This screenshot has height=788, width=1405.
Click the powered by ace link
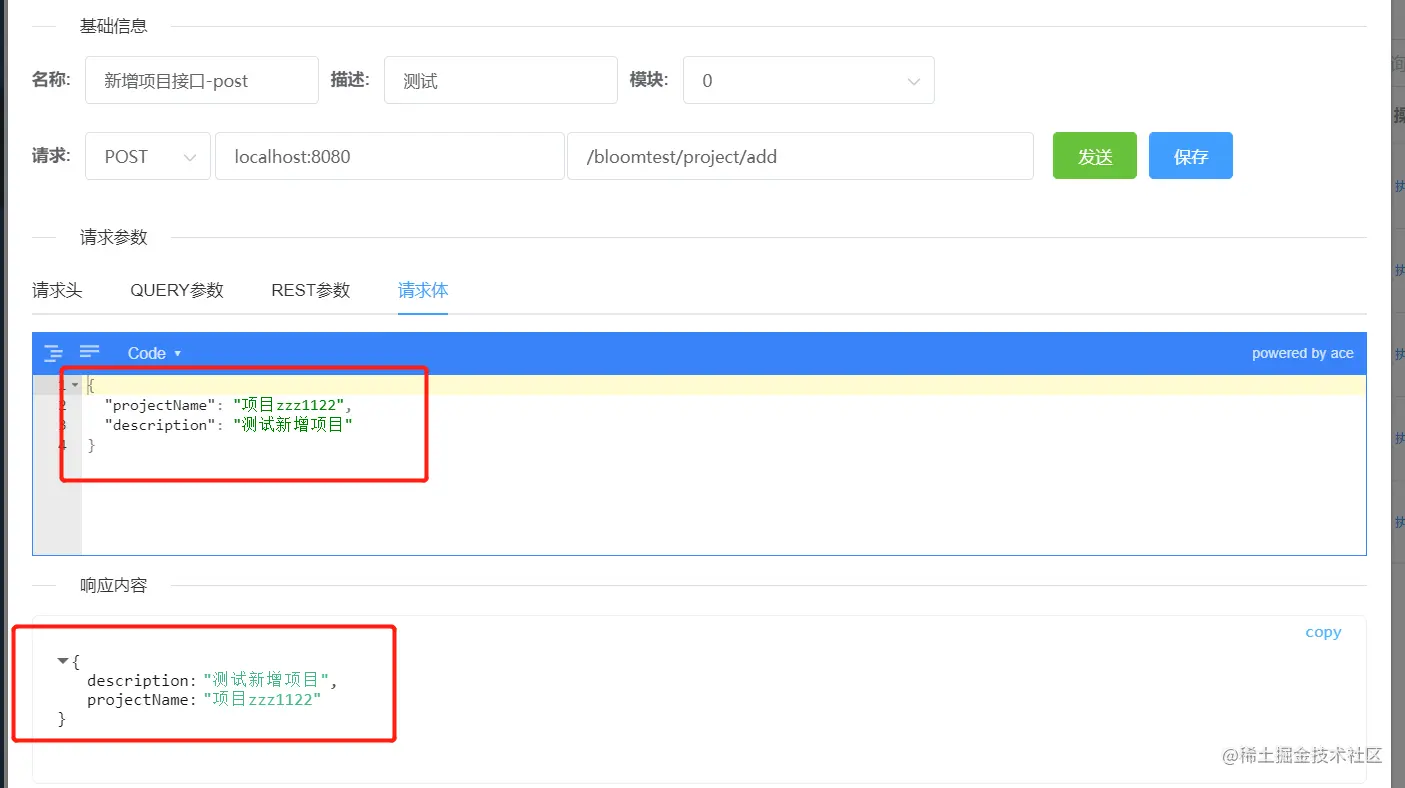point(1302,353)
